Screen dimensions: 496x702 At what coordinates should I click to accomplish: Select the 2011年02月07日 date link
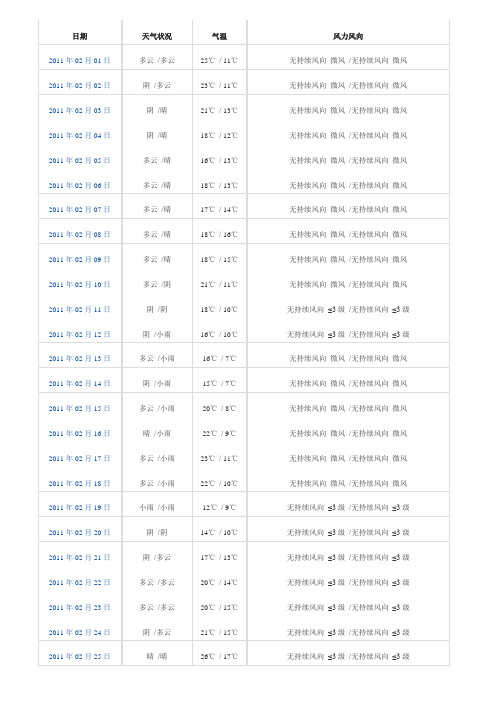pos(80,209)
